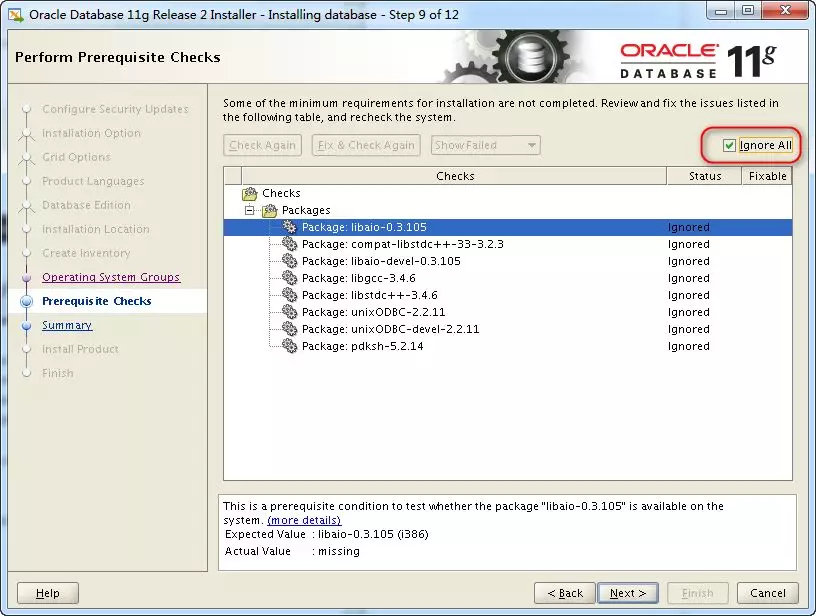
Task: Select row Package: libaio-devel-0.3.105
Action: [x=508, y=261]
